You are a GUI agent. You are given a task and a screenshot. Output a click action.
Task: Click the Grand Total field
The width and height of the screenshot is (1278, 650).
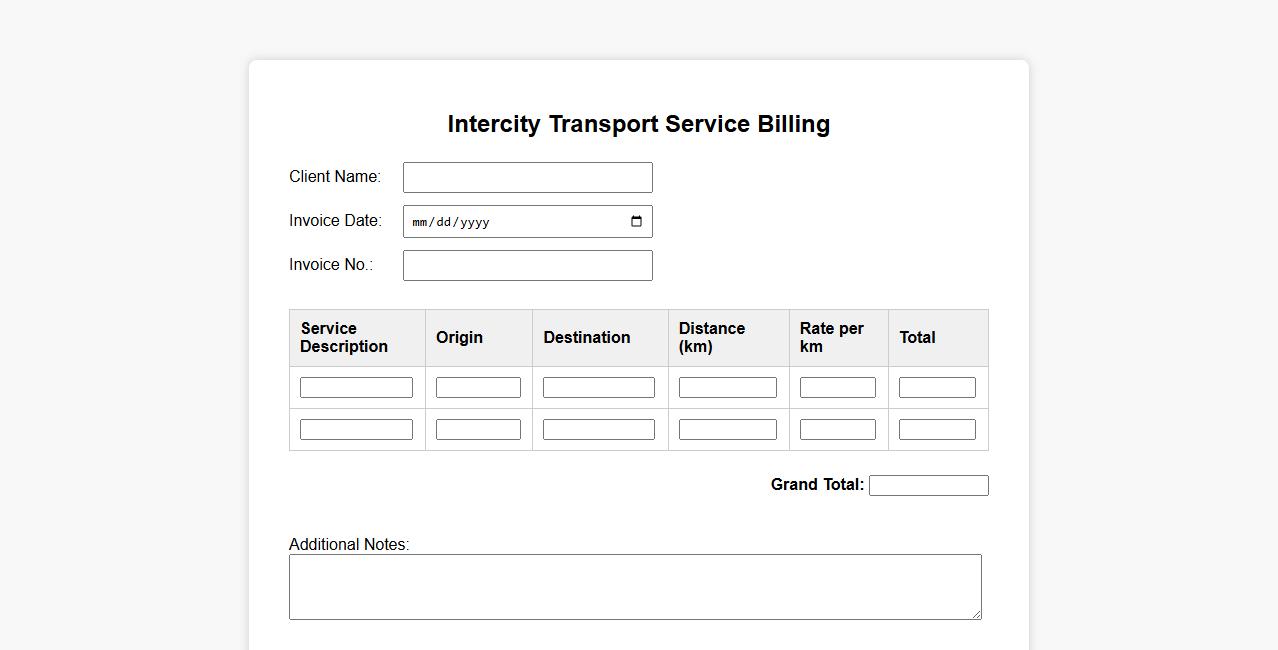point(928,486)
